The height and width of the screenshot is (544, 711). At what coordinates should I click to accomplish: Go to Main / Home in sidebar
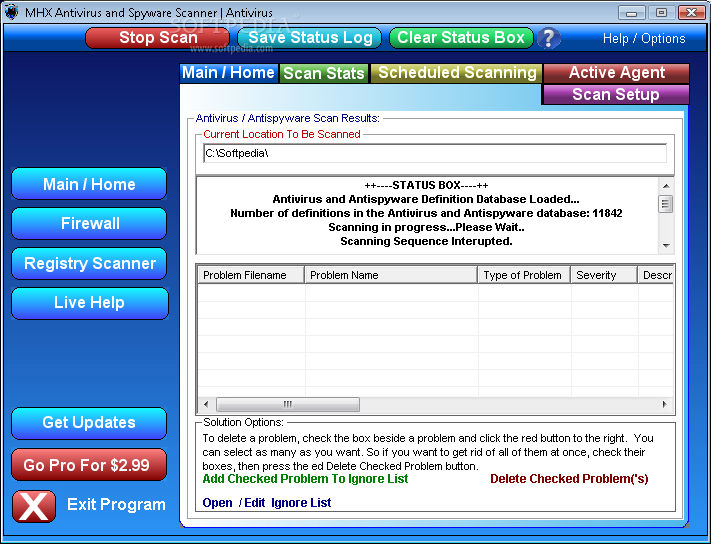coord(89,184)
